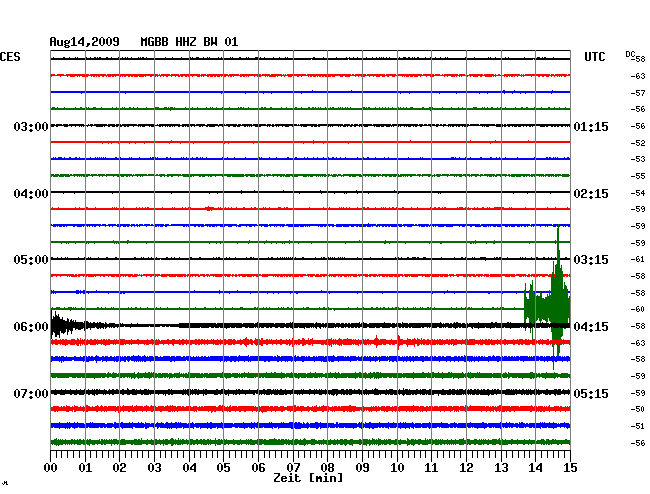This screenshot has width=650, height=494.
Task: Click the DC offset value -57
Action: coord(638,93)
